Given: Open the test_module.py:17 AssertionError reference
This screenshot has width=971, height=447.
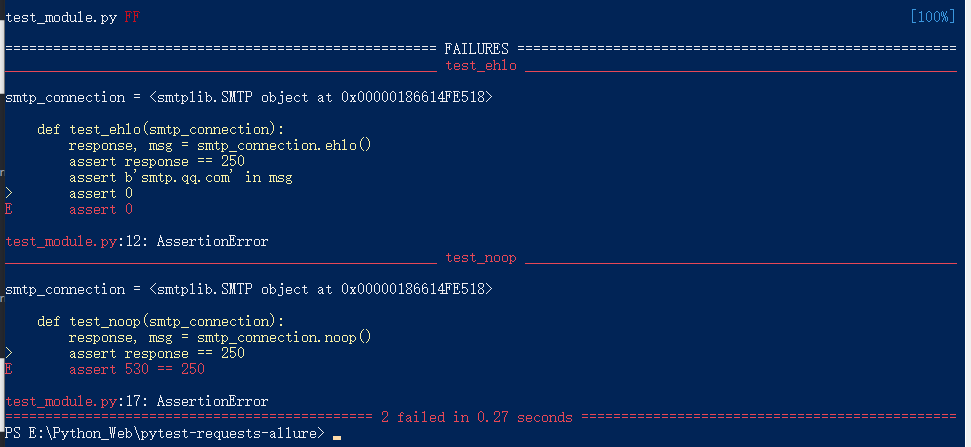Looking at the screenshot, I should [x=136, y=401].
